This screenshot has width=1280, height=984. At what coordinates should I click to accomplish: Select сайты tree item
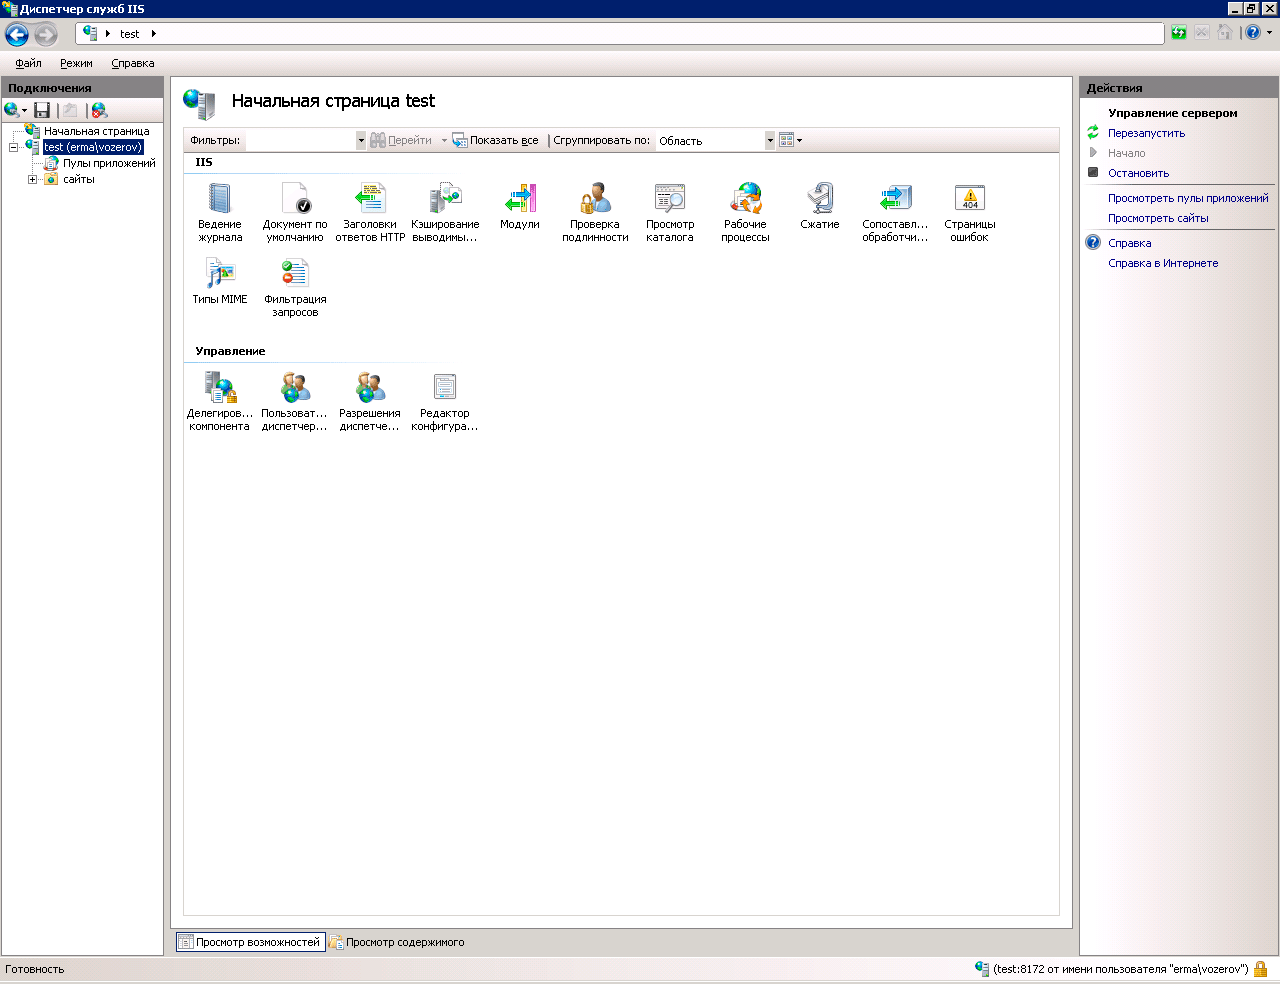point(78,179)
